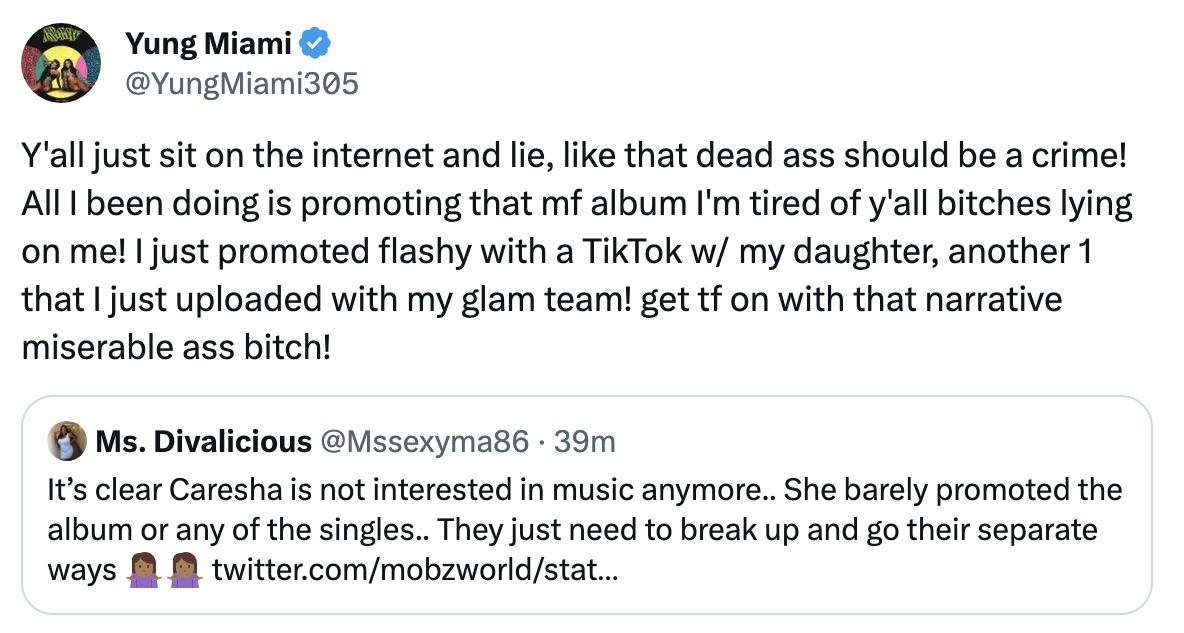The image size is (1184, 633).
Task: Click Yung Miami's profile avatar
Action: (61, 63)
